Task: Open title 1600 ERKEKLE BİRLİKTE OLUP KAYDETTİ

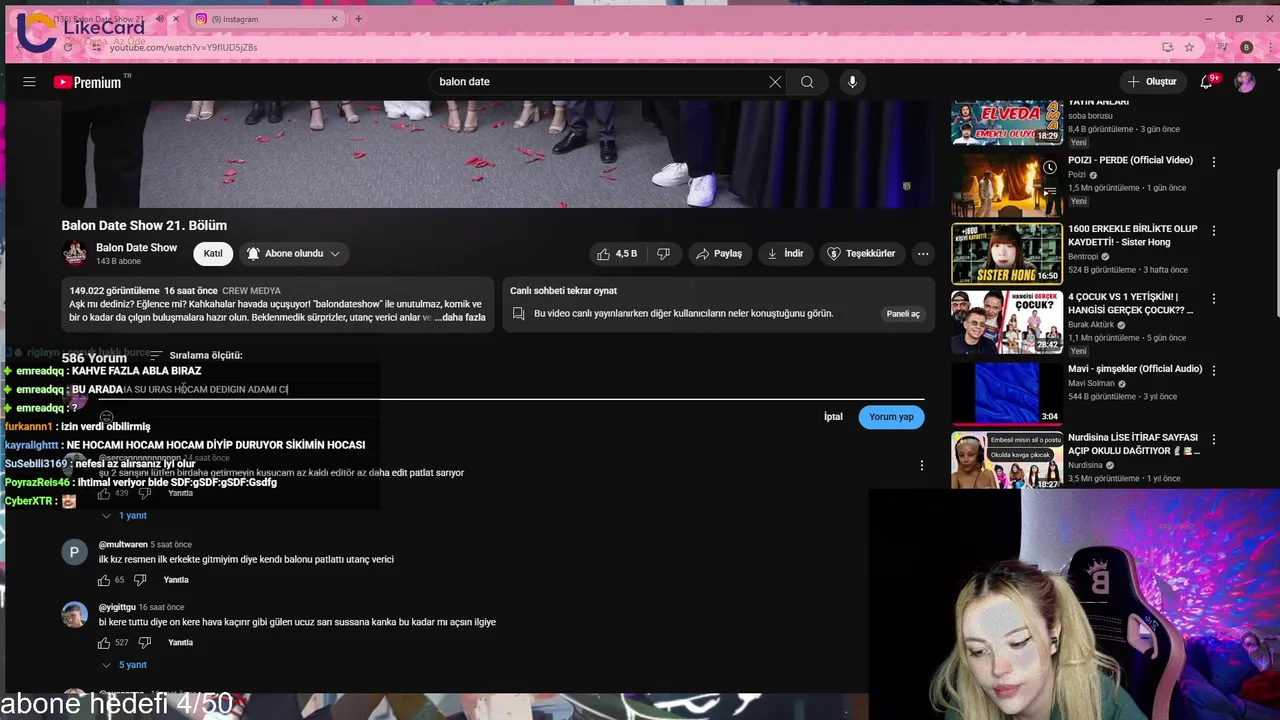Action: pyautogui.click(x=1133, y=236)
